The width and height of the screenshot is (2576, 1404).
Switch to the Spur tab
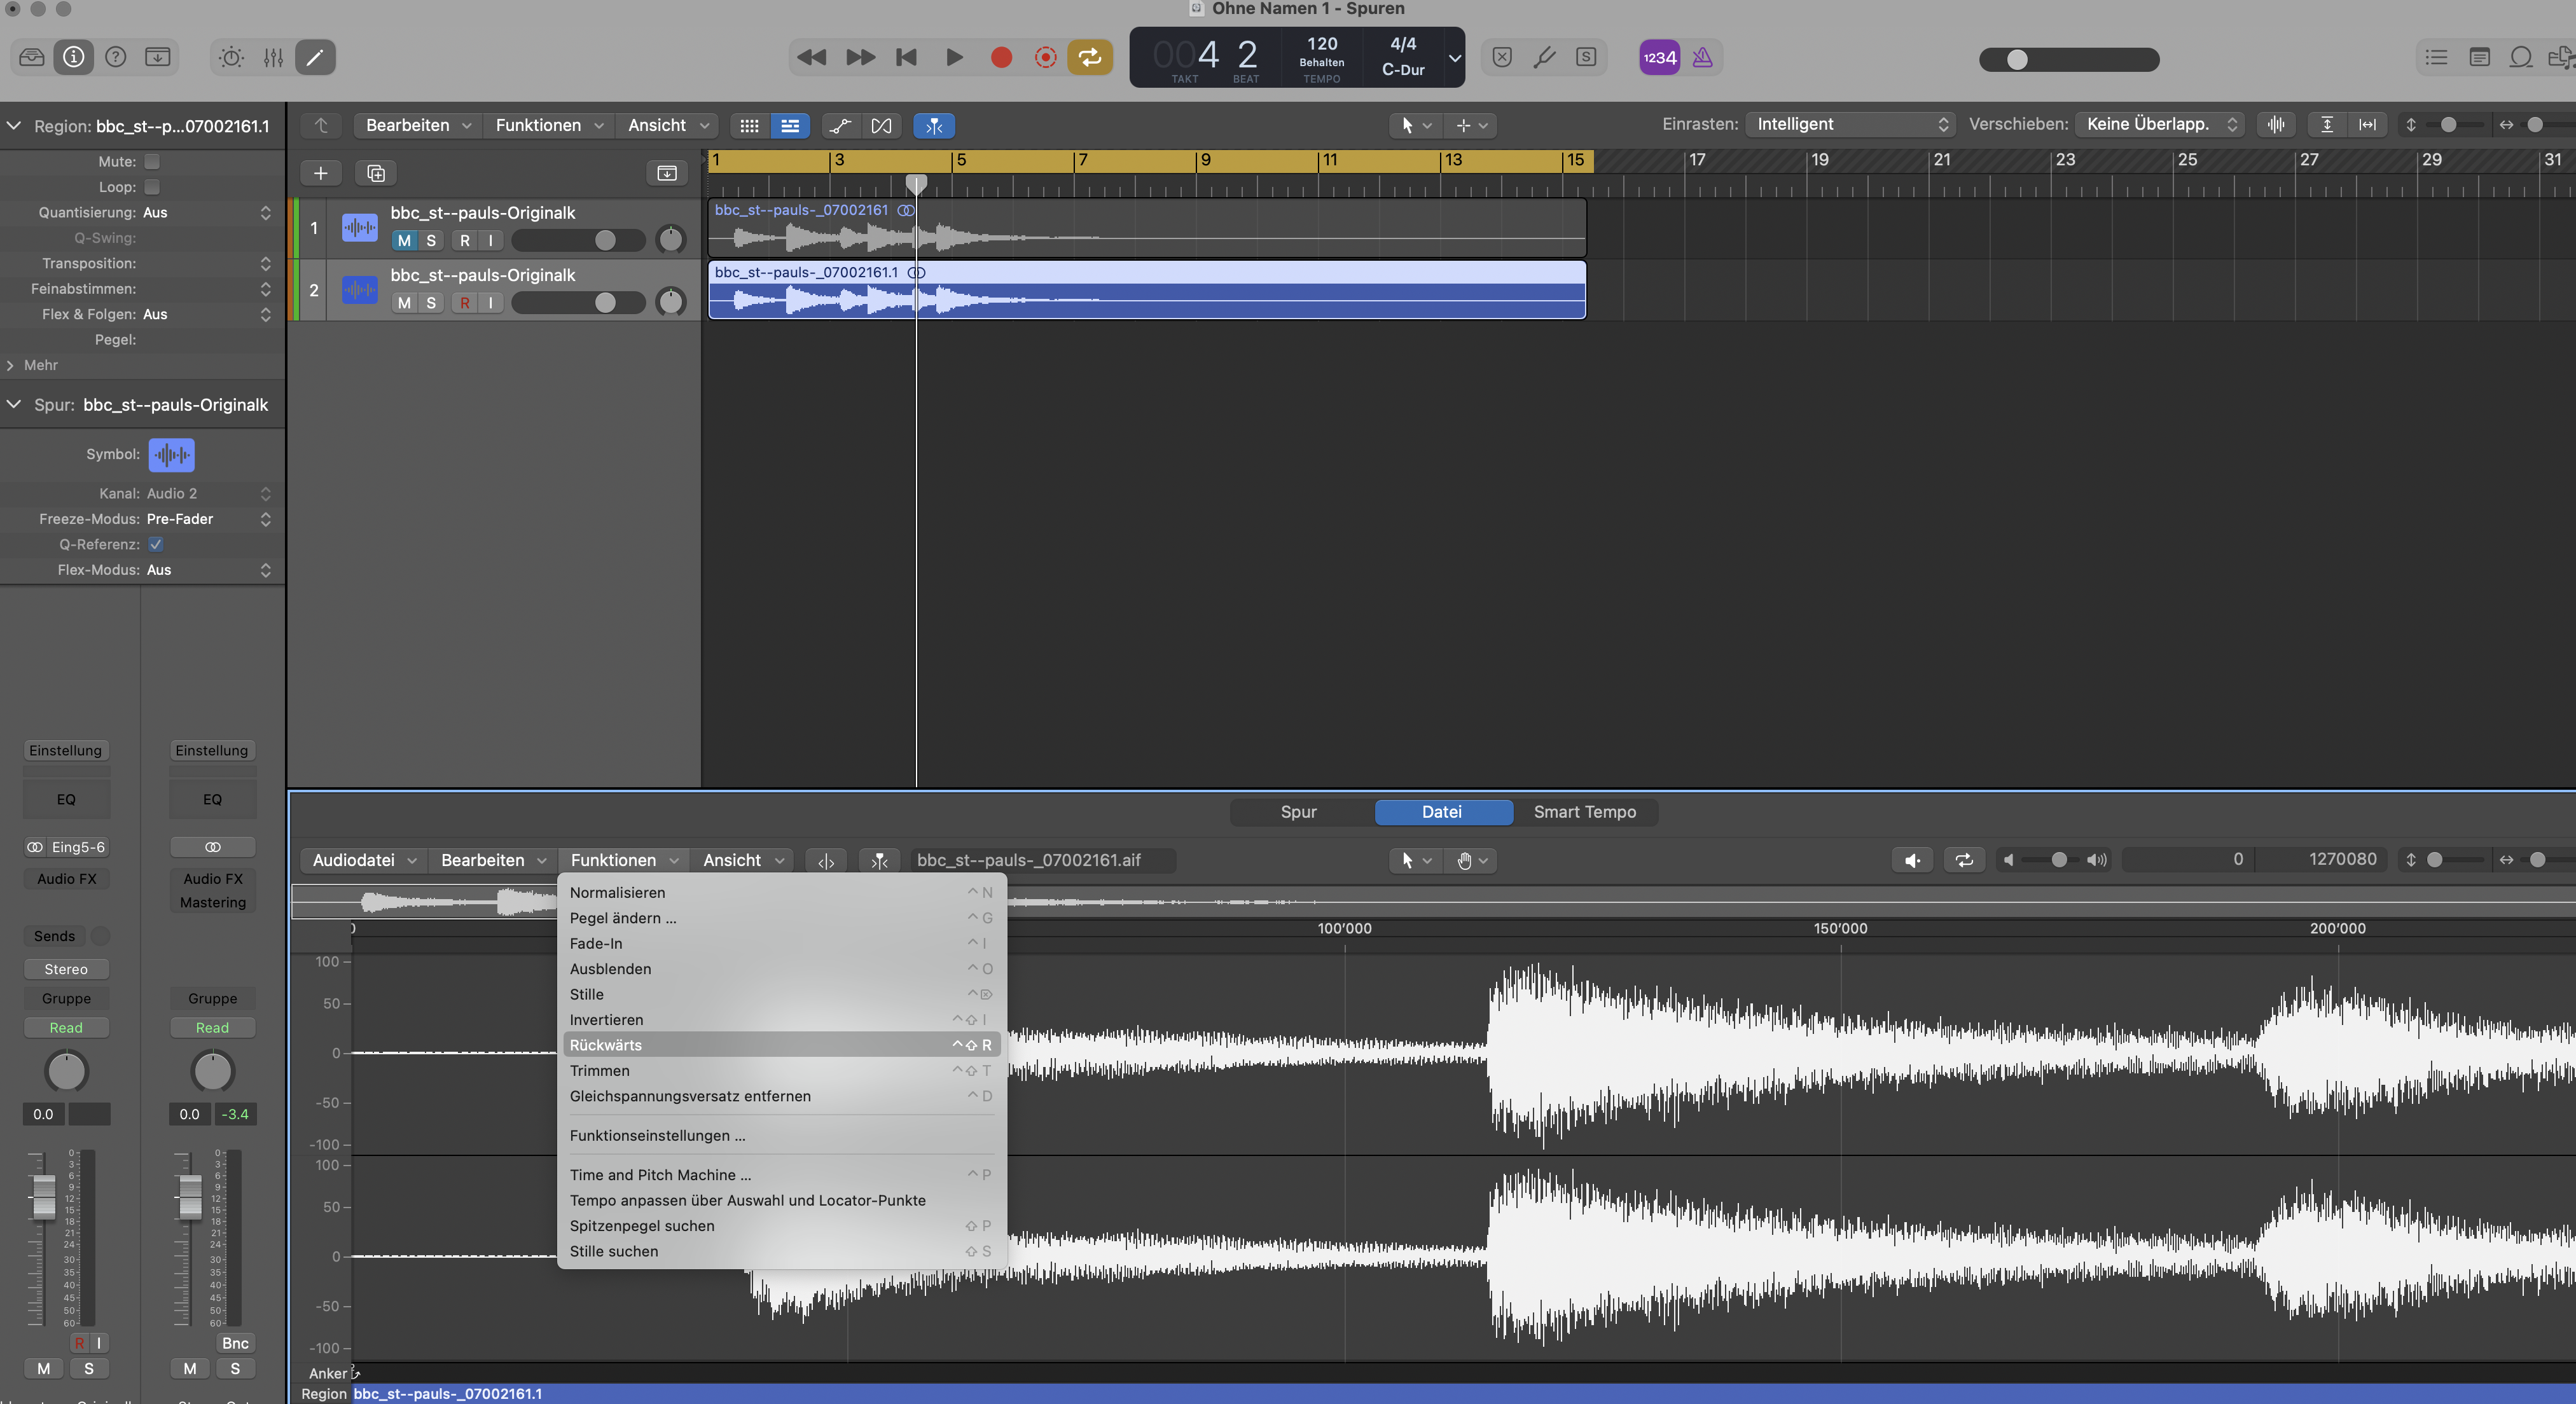click(x=1298, y=812)
